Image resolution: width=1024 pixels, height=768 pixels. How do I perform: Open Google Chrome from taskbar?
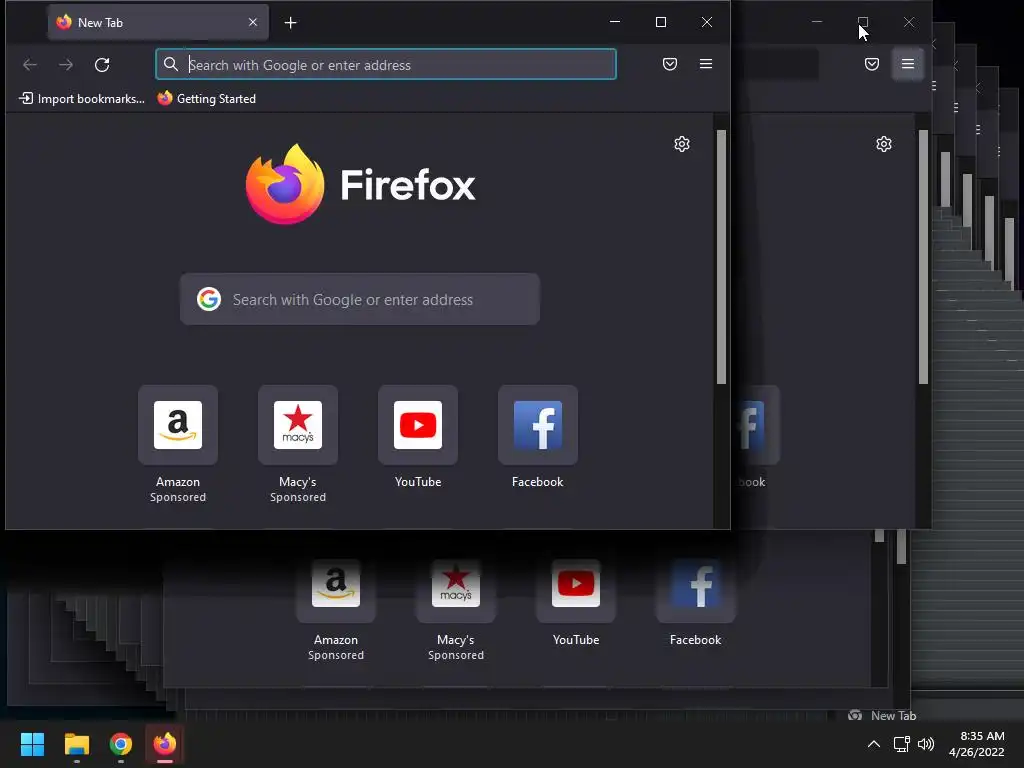tap(120, 744)
